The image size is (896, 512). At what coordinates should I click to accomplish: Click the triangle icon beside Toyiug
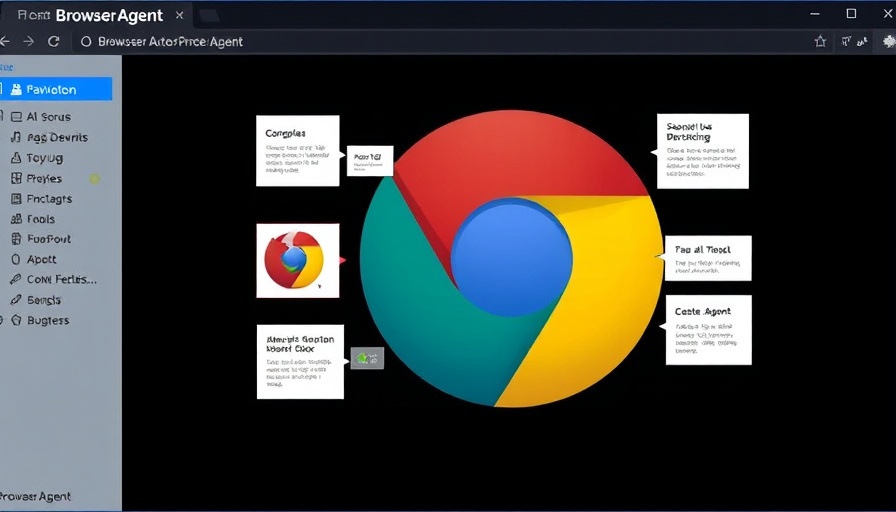(x=16, y=158)
